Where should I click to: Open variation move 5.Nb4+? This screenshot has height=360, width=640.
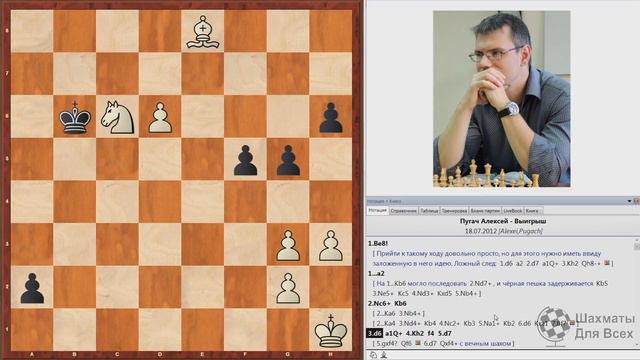(467, 293)
